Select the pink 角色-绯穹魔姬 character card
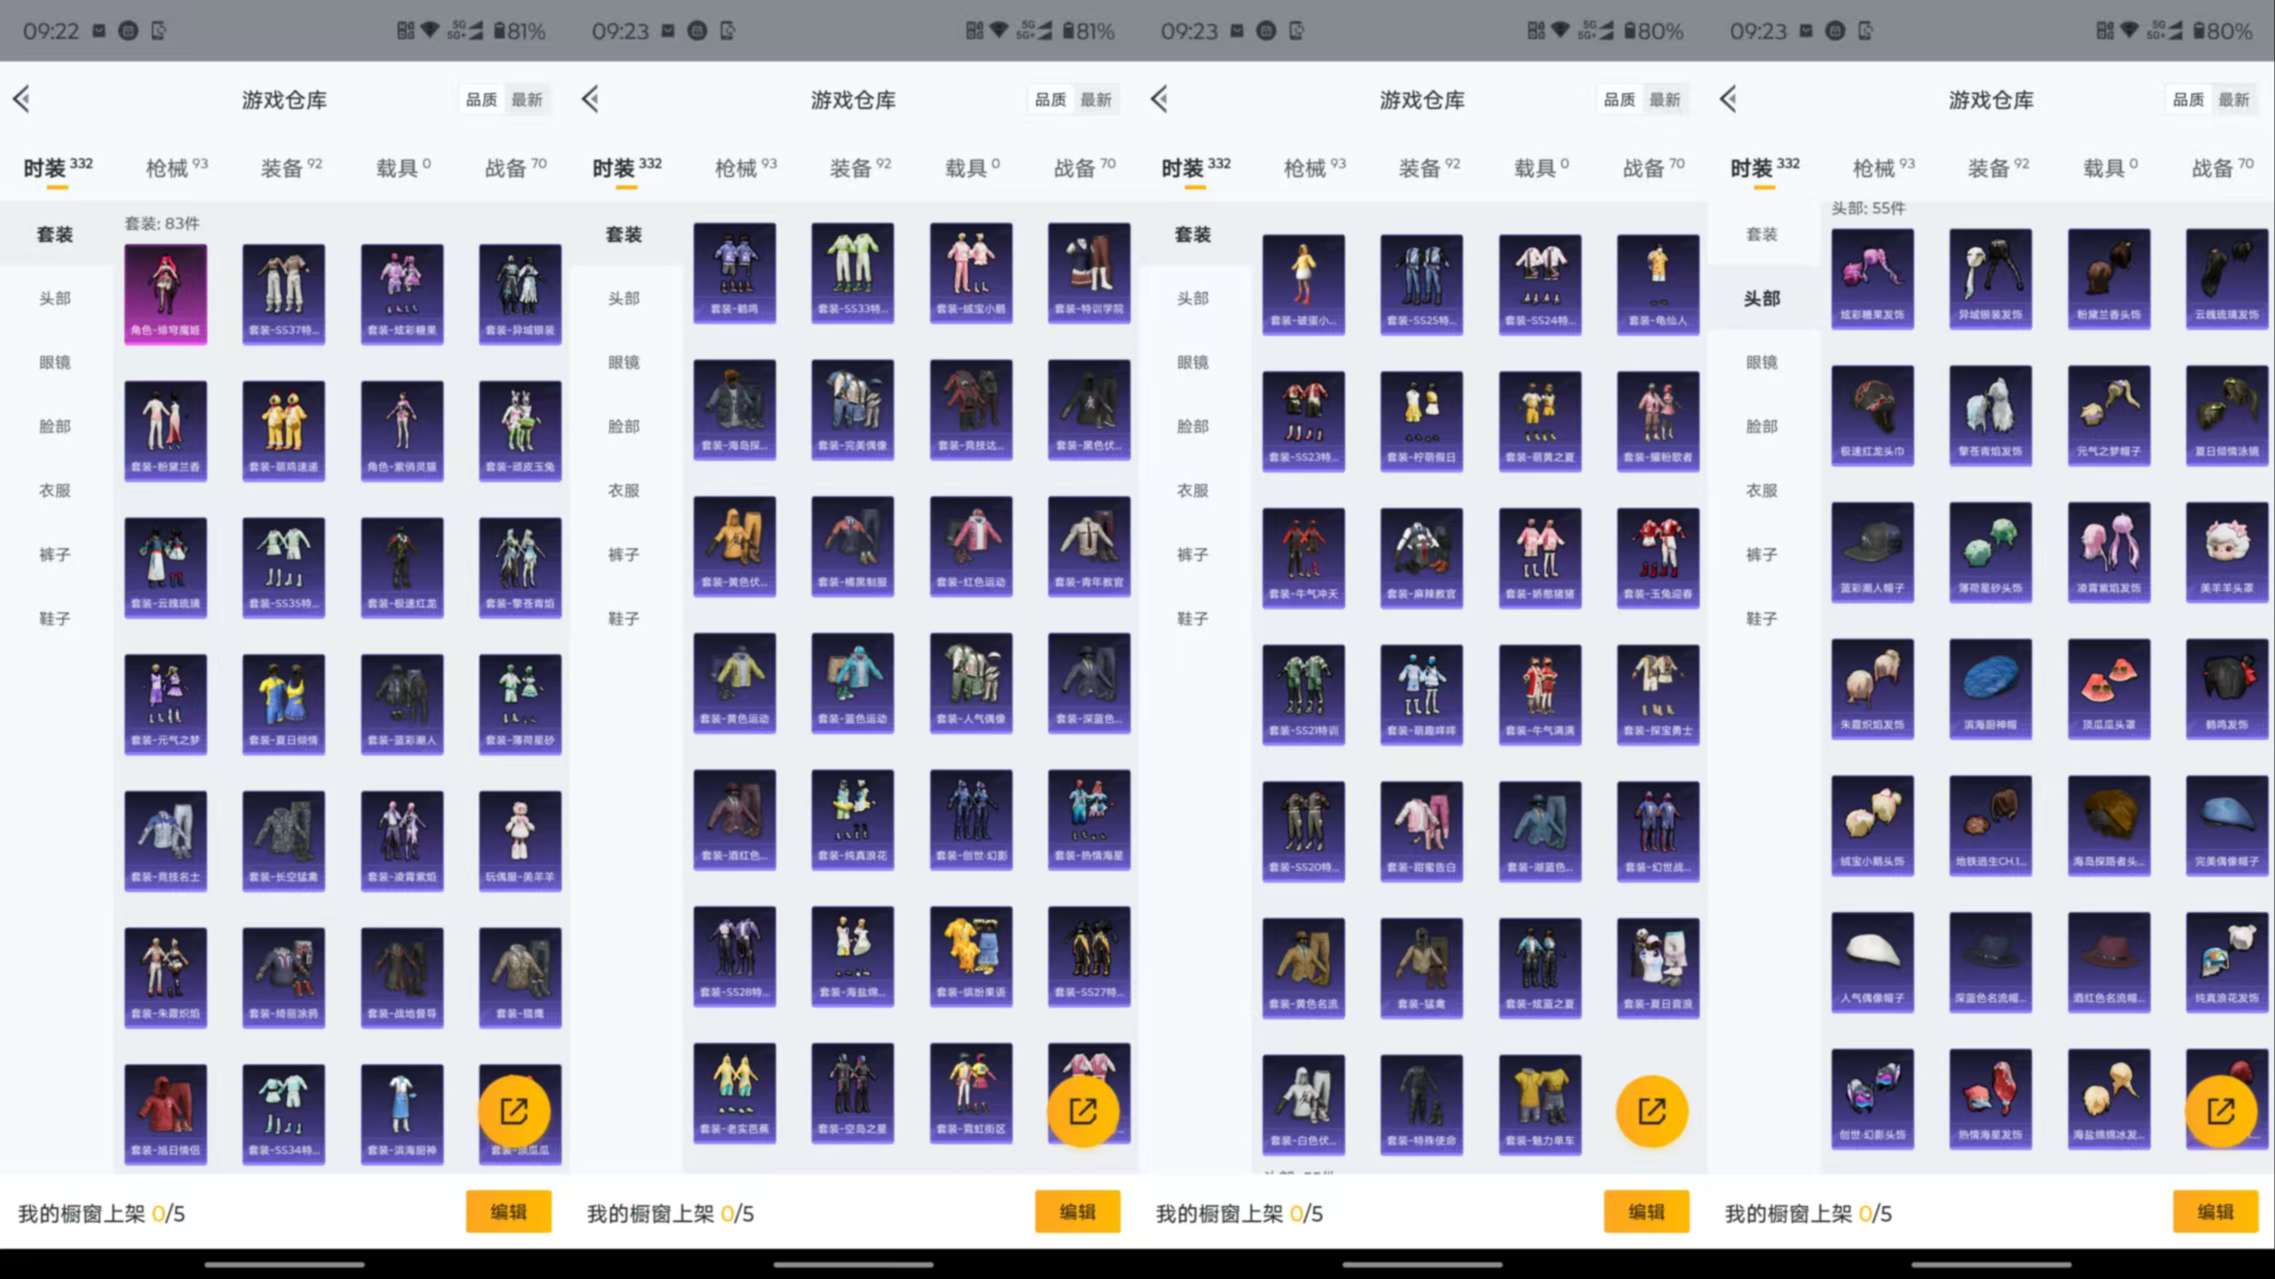This screenshot has width=2275, height=1279. (x=166, y=293)
